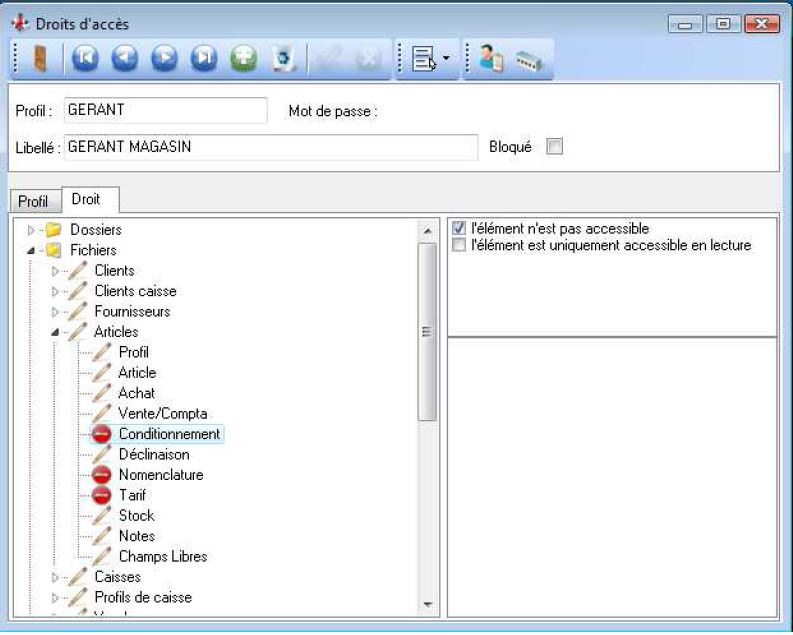Screen dimensions: 793x635
Task: Toggle the Bloqué checkbox
Action: [x=555, y=147]
